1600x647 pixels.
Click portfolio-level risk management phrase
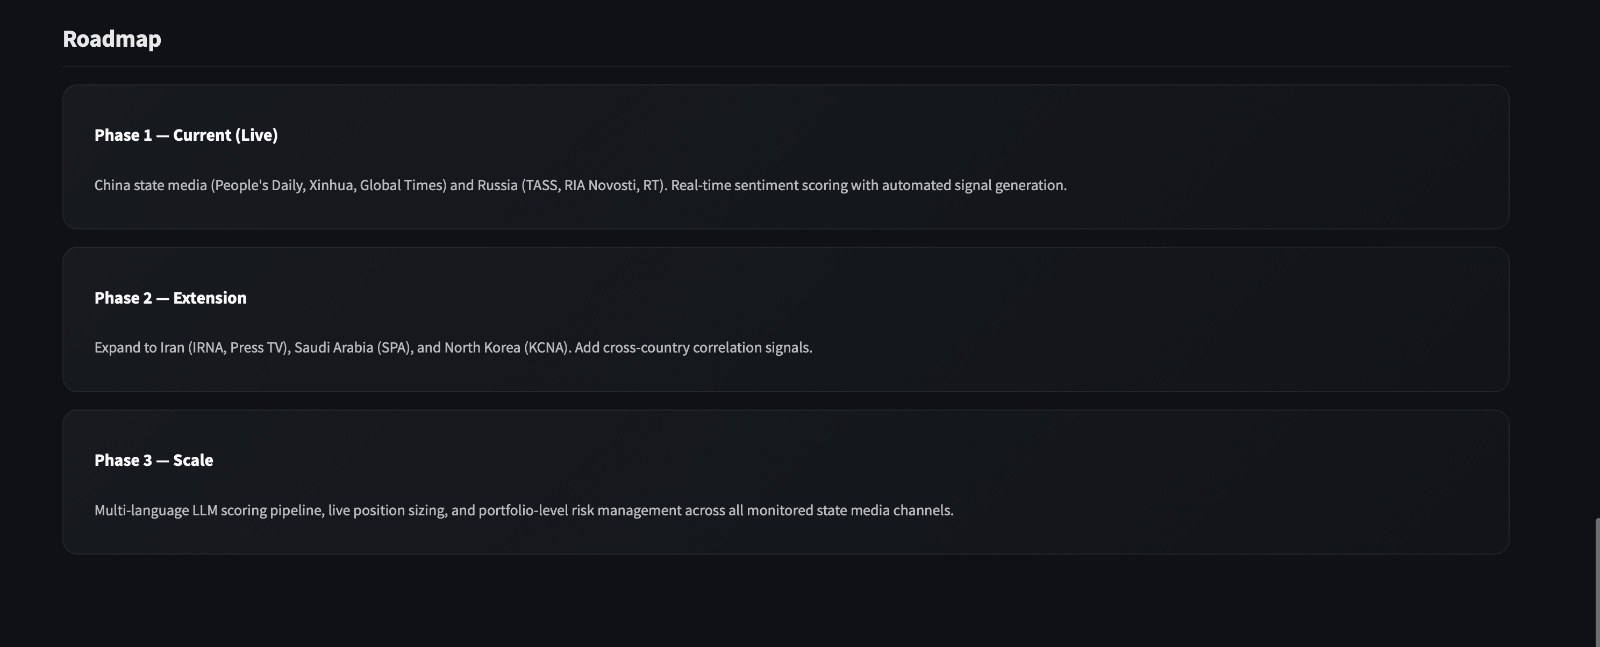(579, 510)
